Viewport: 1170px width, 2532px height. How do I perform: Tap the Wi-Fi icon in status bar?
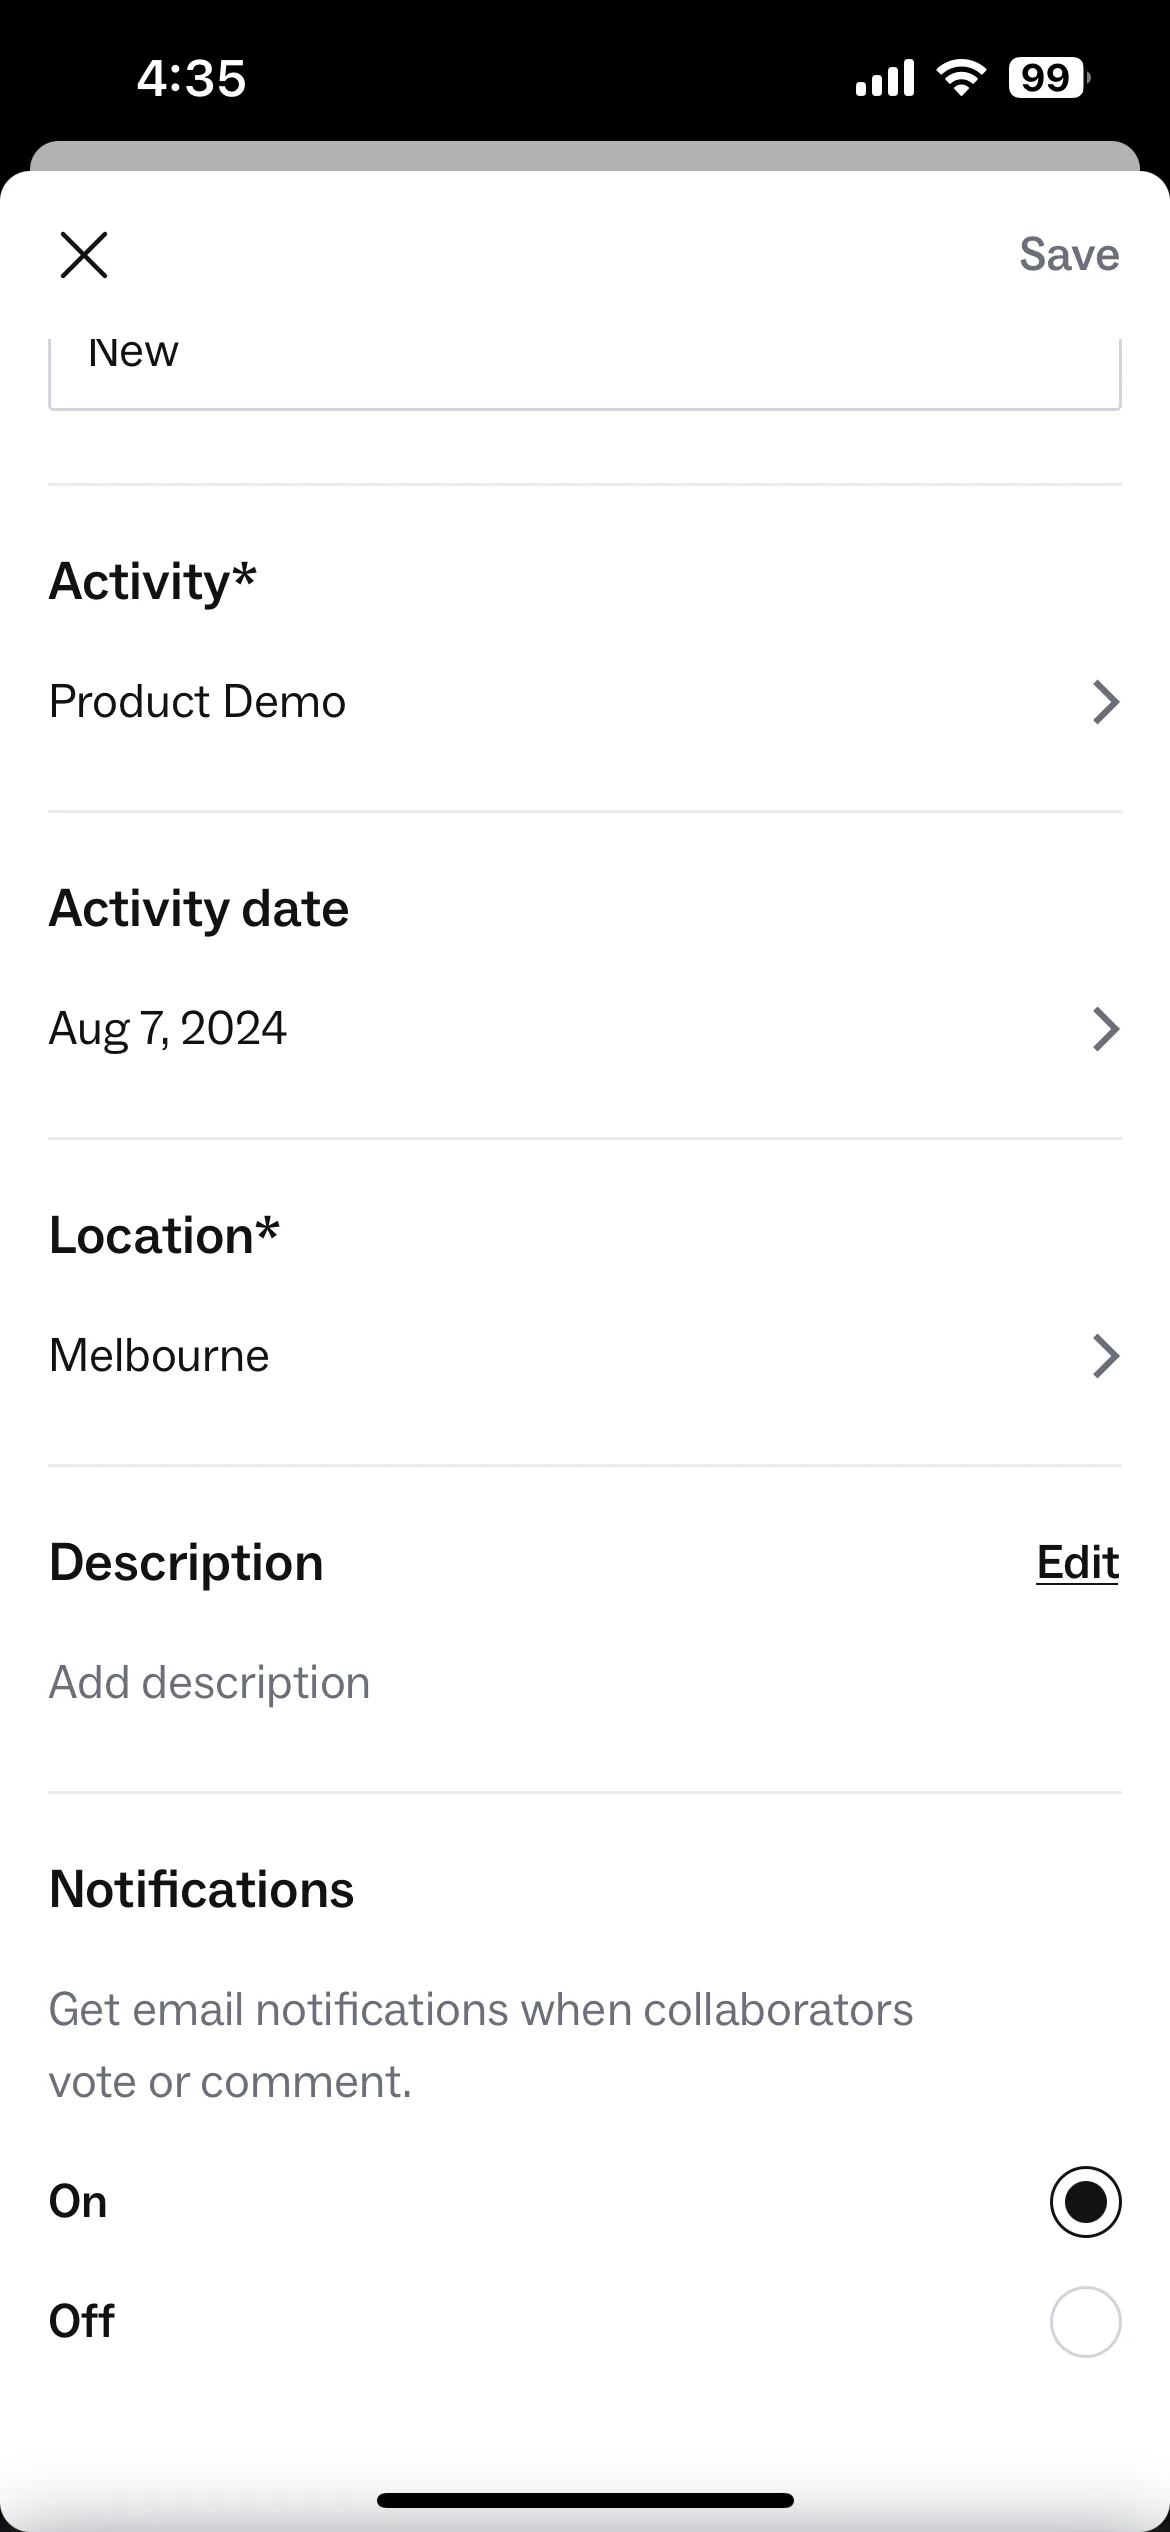coord(961,78)
